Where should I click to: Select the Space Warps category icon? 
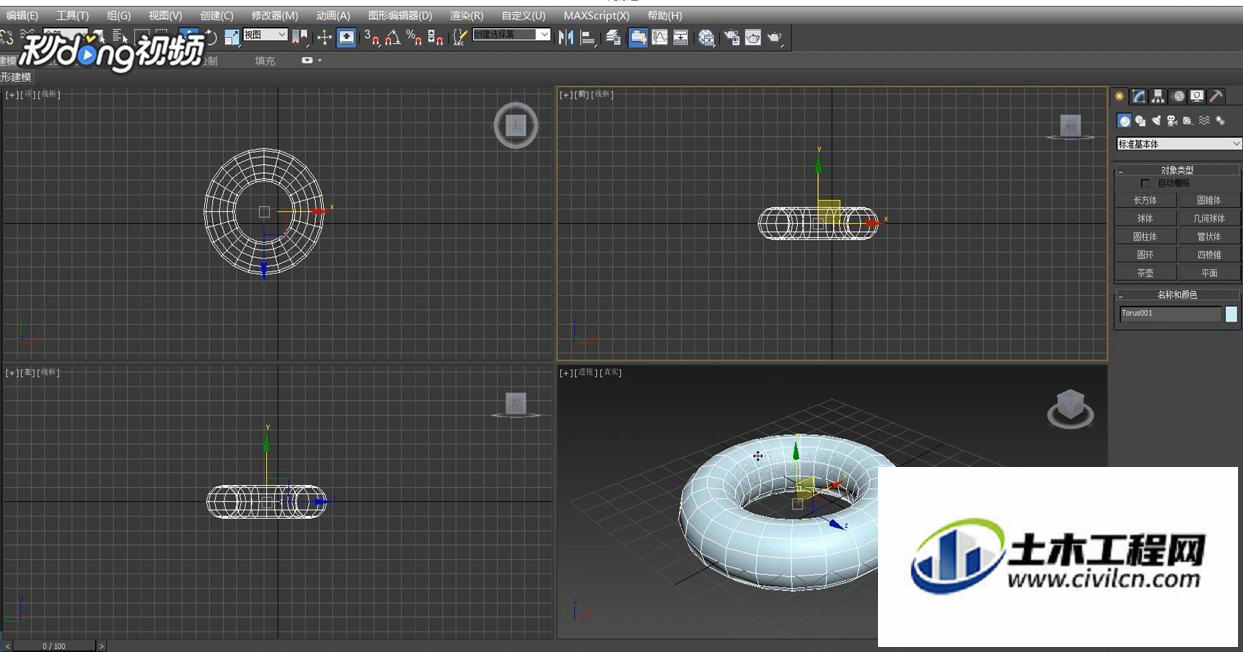pyautogui.click(x=1204, y=120)
